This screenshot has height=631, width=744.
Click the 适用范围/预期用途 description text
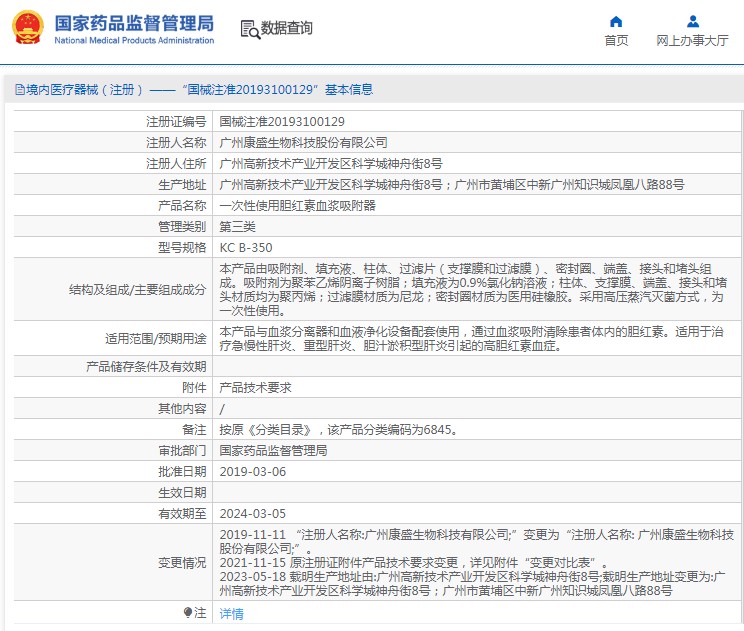coord(472,338)
